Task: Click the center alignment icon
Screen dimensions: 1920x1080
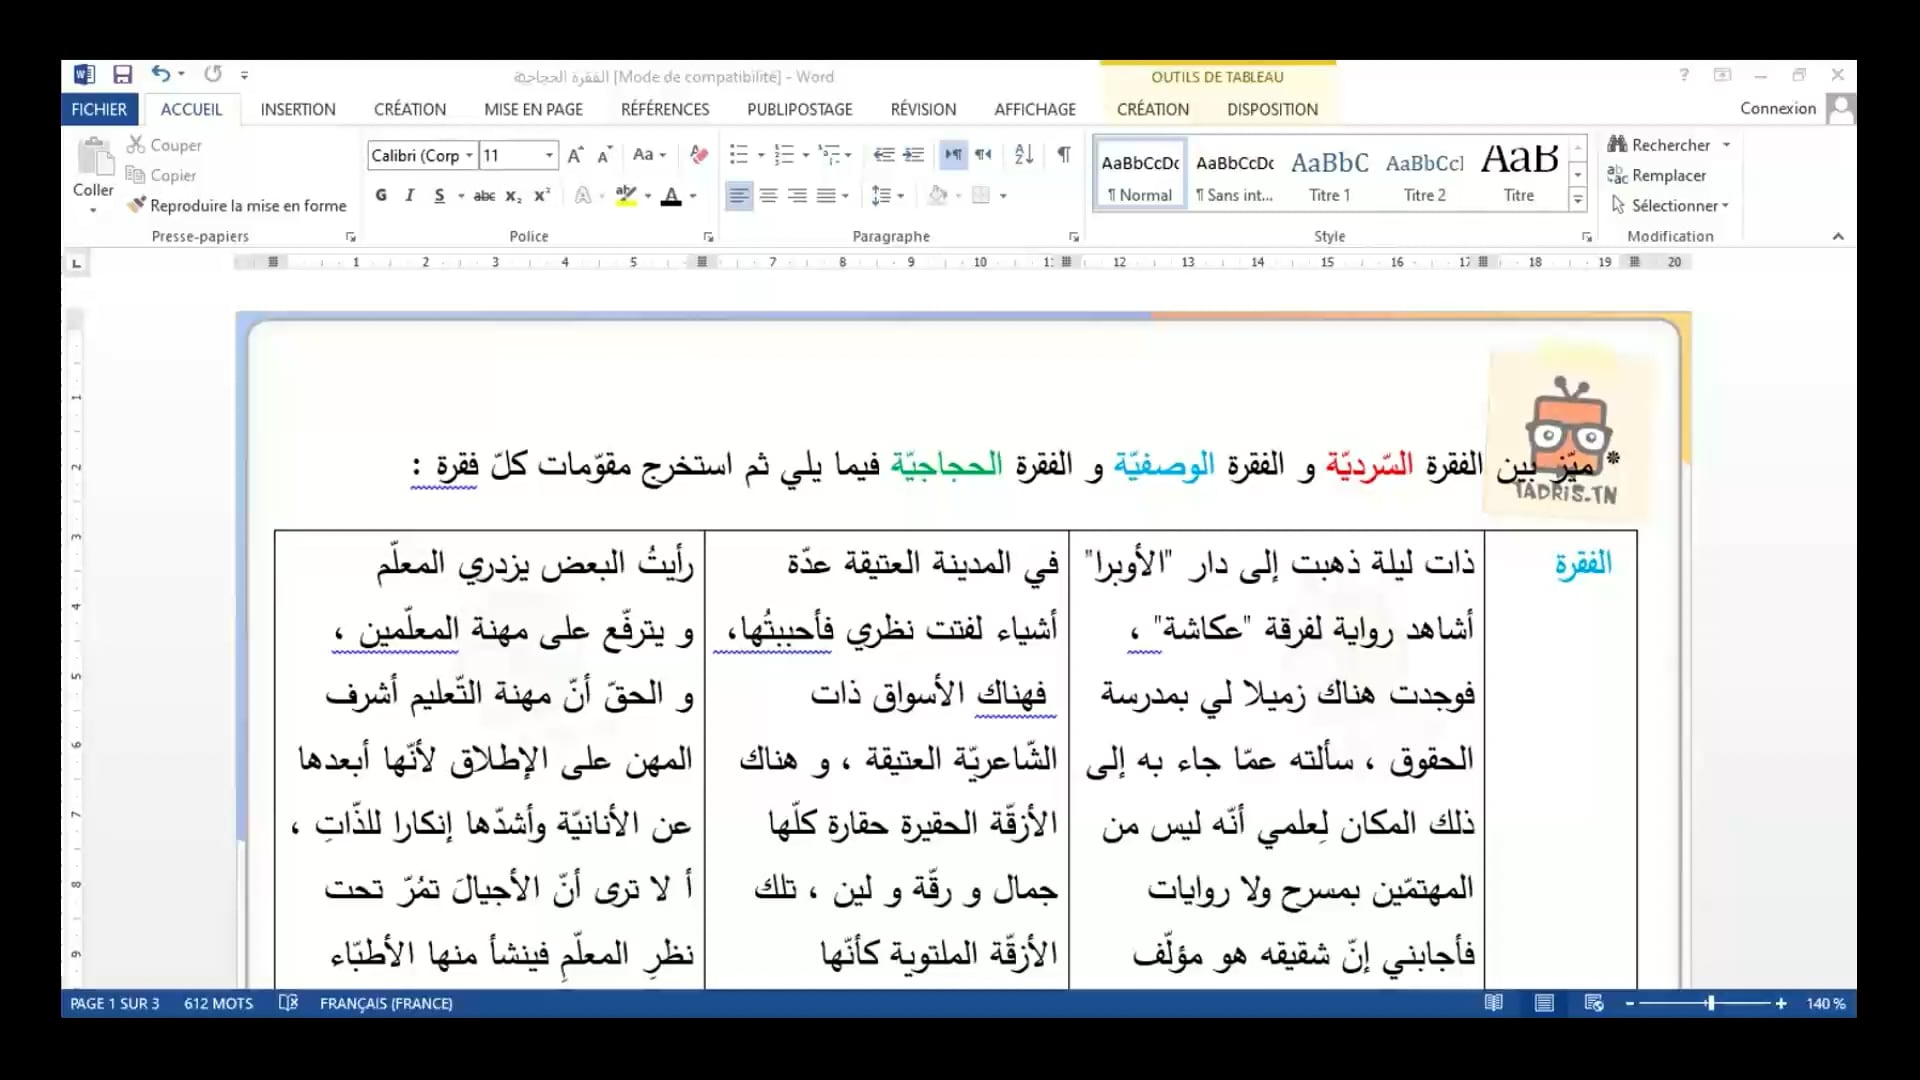Action: pos(768,196)
